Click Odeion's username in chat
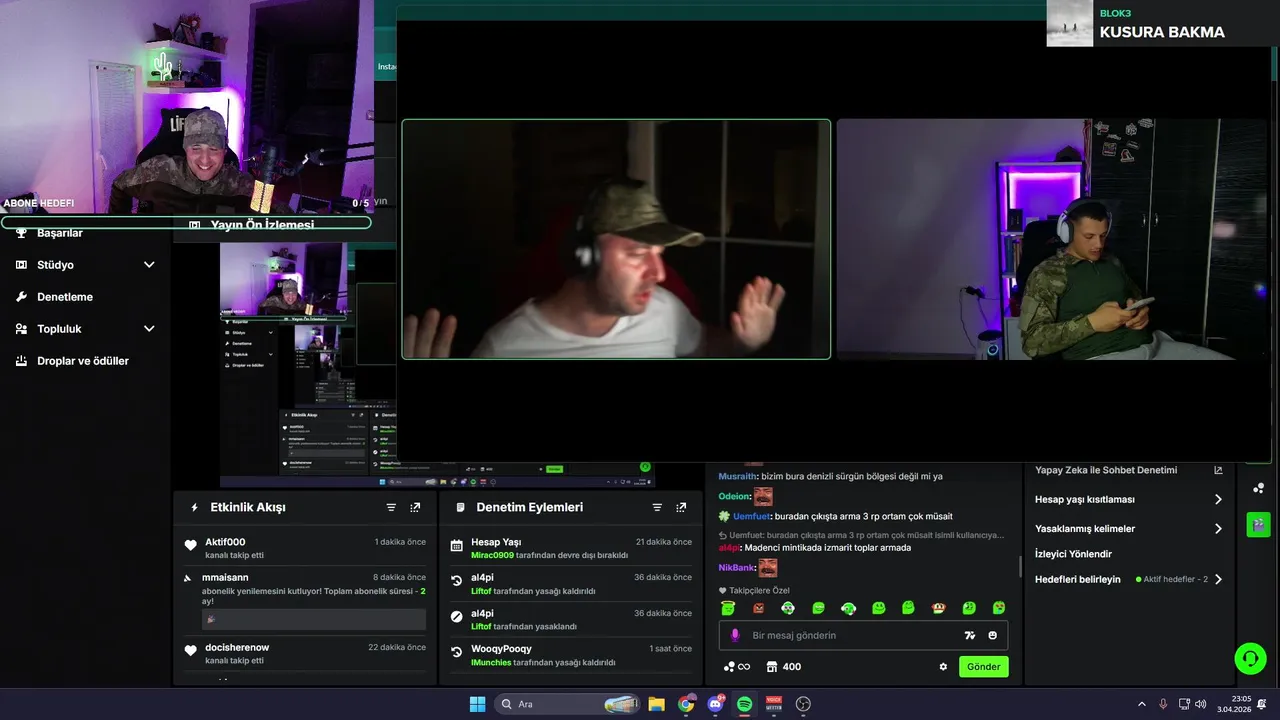This screenshot has width=1280, height=720. pos(734,496)
